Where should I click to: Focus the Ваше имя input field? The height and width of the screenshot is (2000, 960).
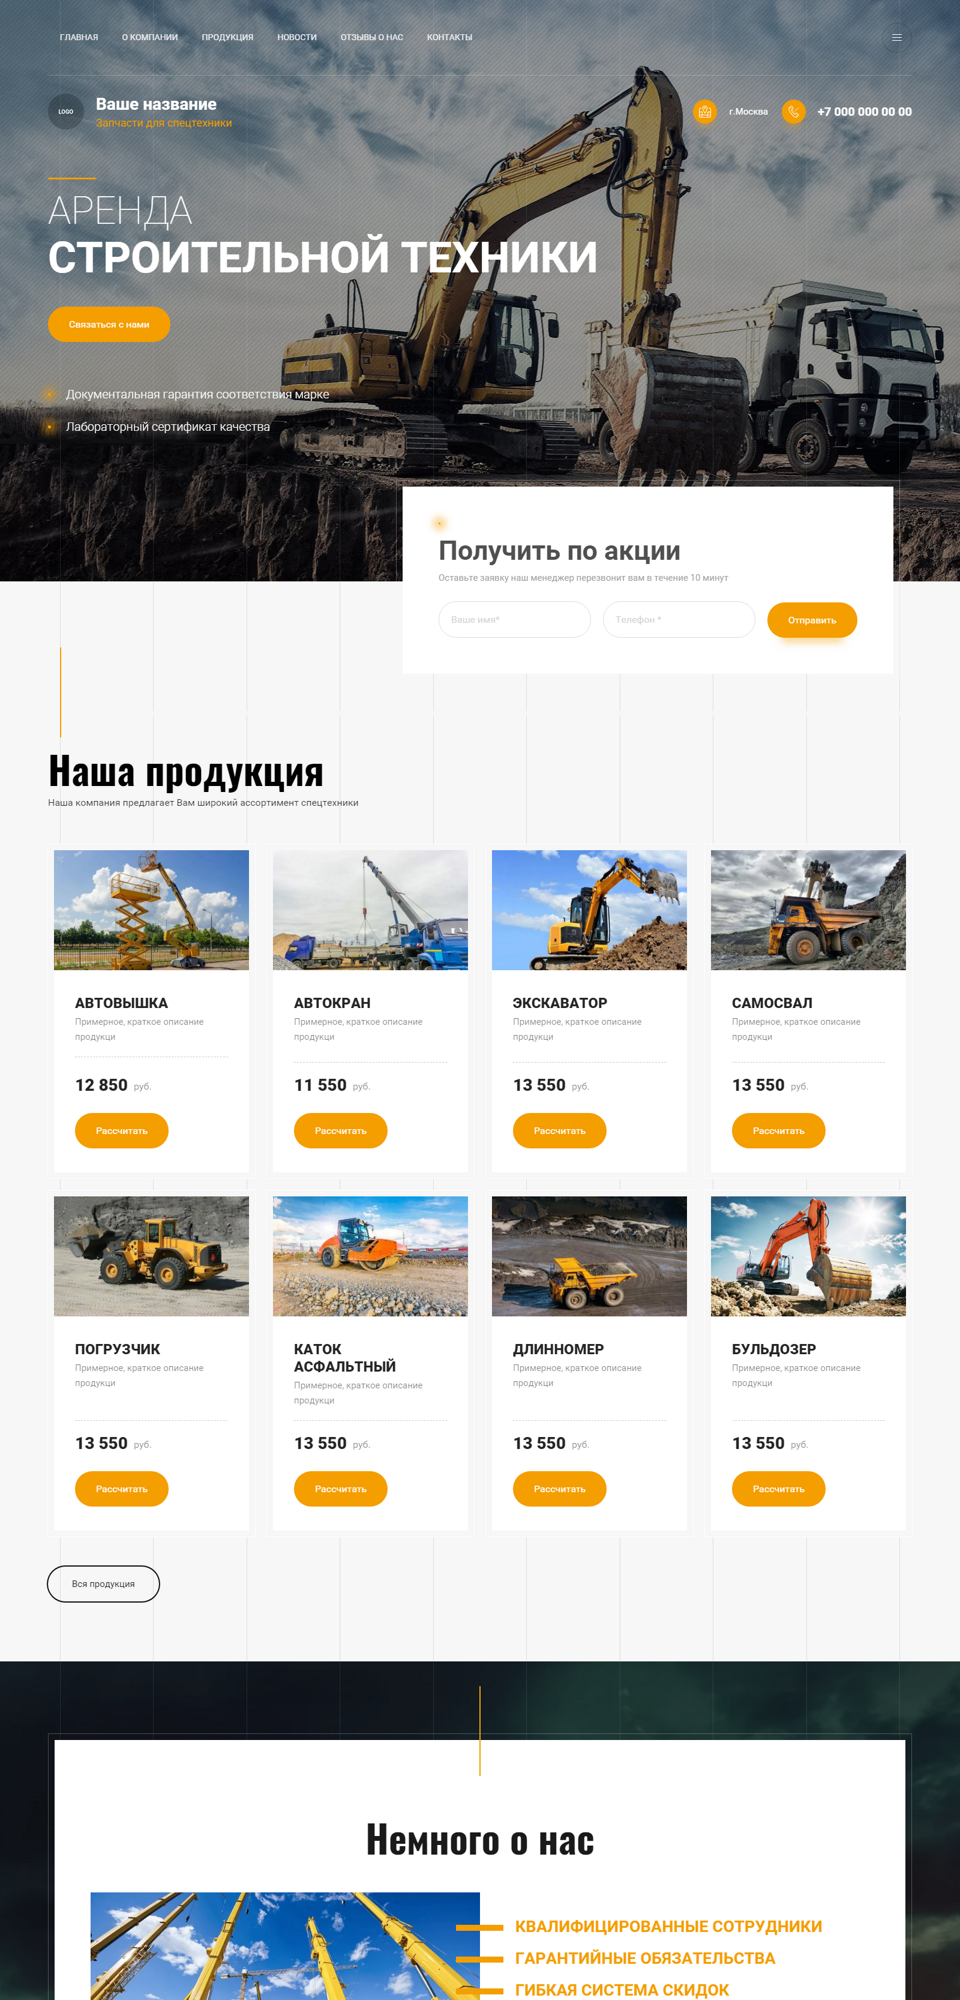[514, 619]
